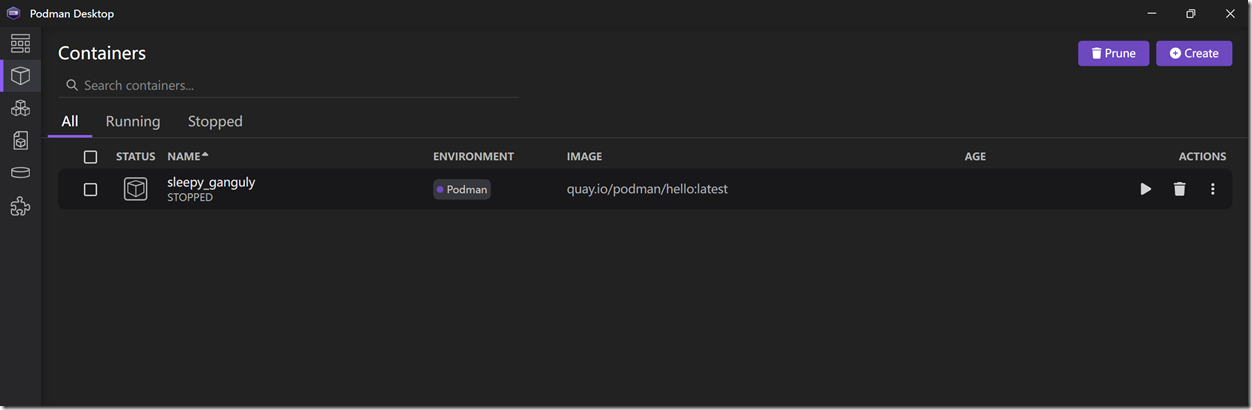Open the Containers sidebar icon

[20, 75]
